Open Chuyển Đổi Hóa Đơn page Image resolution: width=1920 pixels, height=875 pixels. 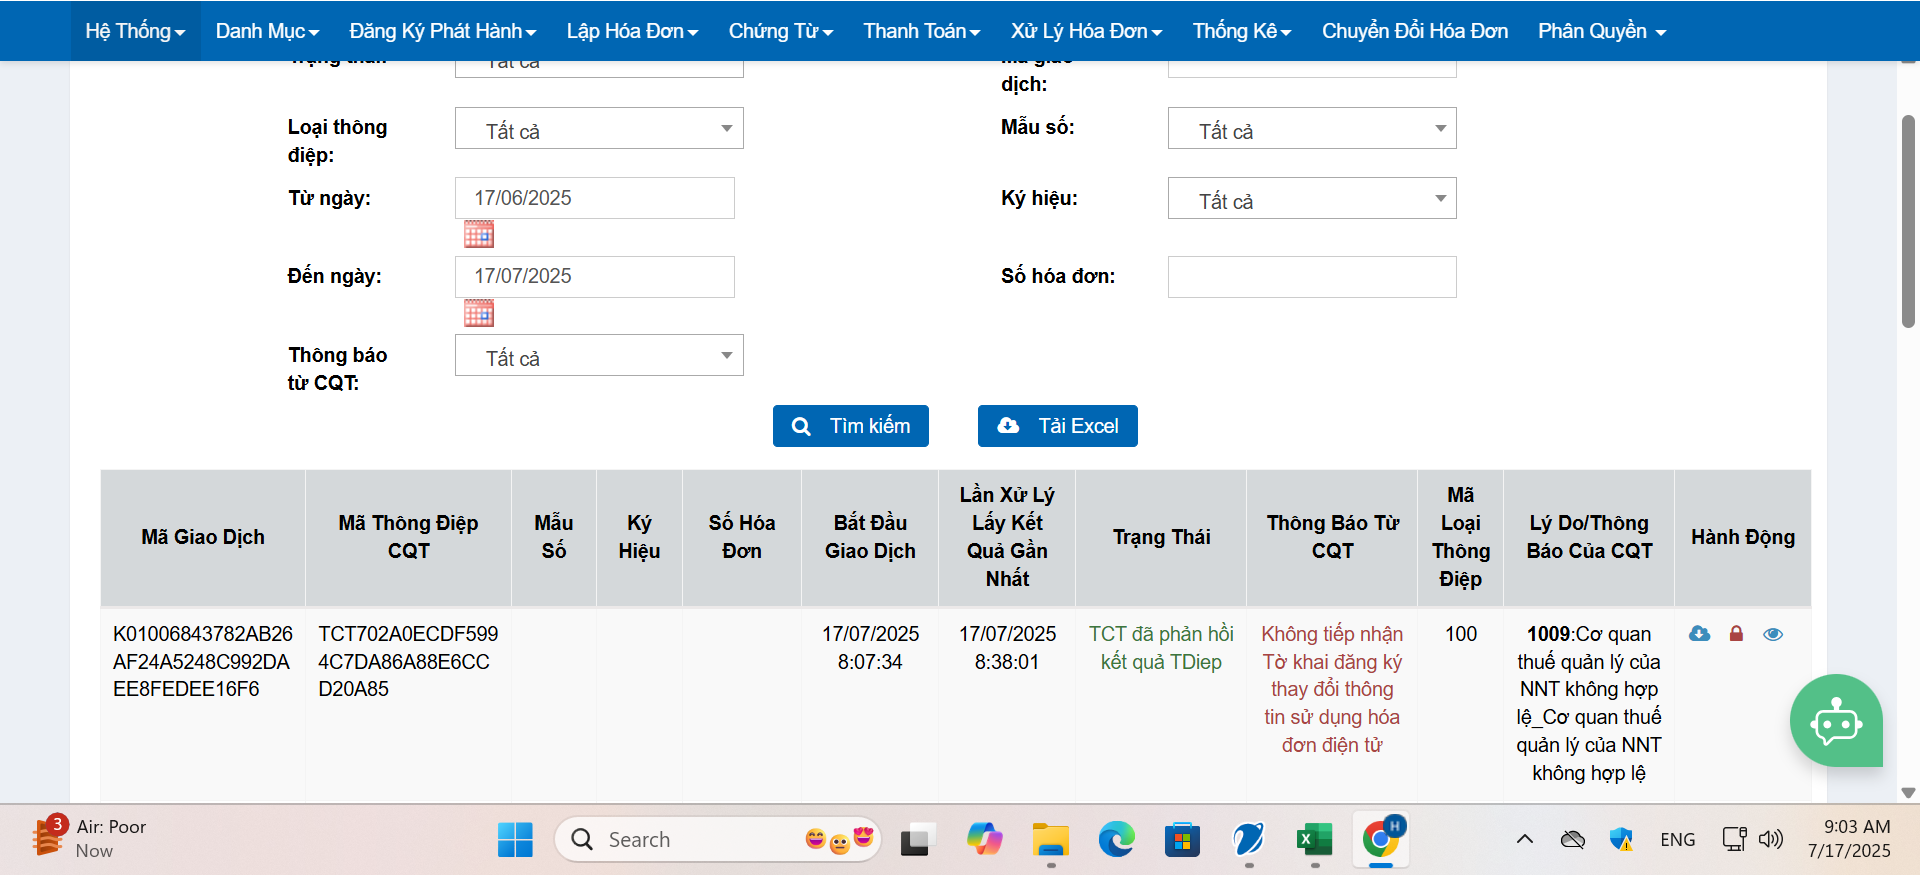pos(1415,31)
